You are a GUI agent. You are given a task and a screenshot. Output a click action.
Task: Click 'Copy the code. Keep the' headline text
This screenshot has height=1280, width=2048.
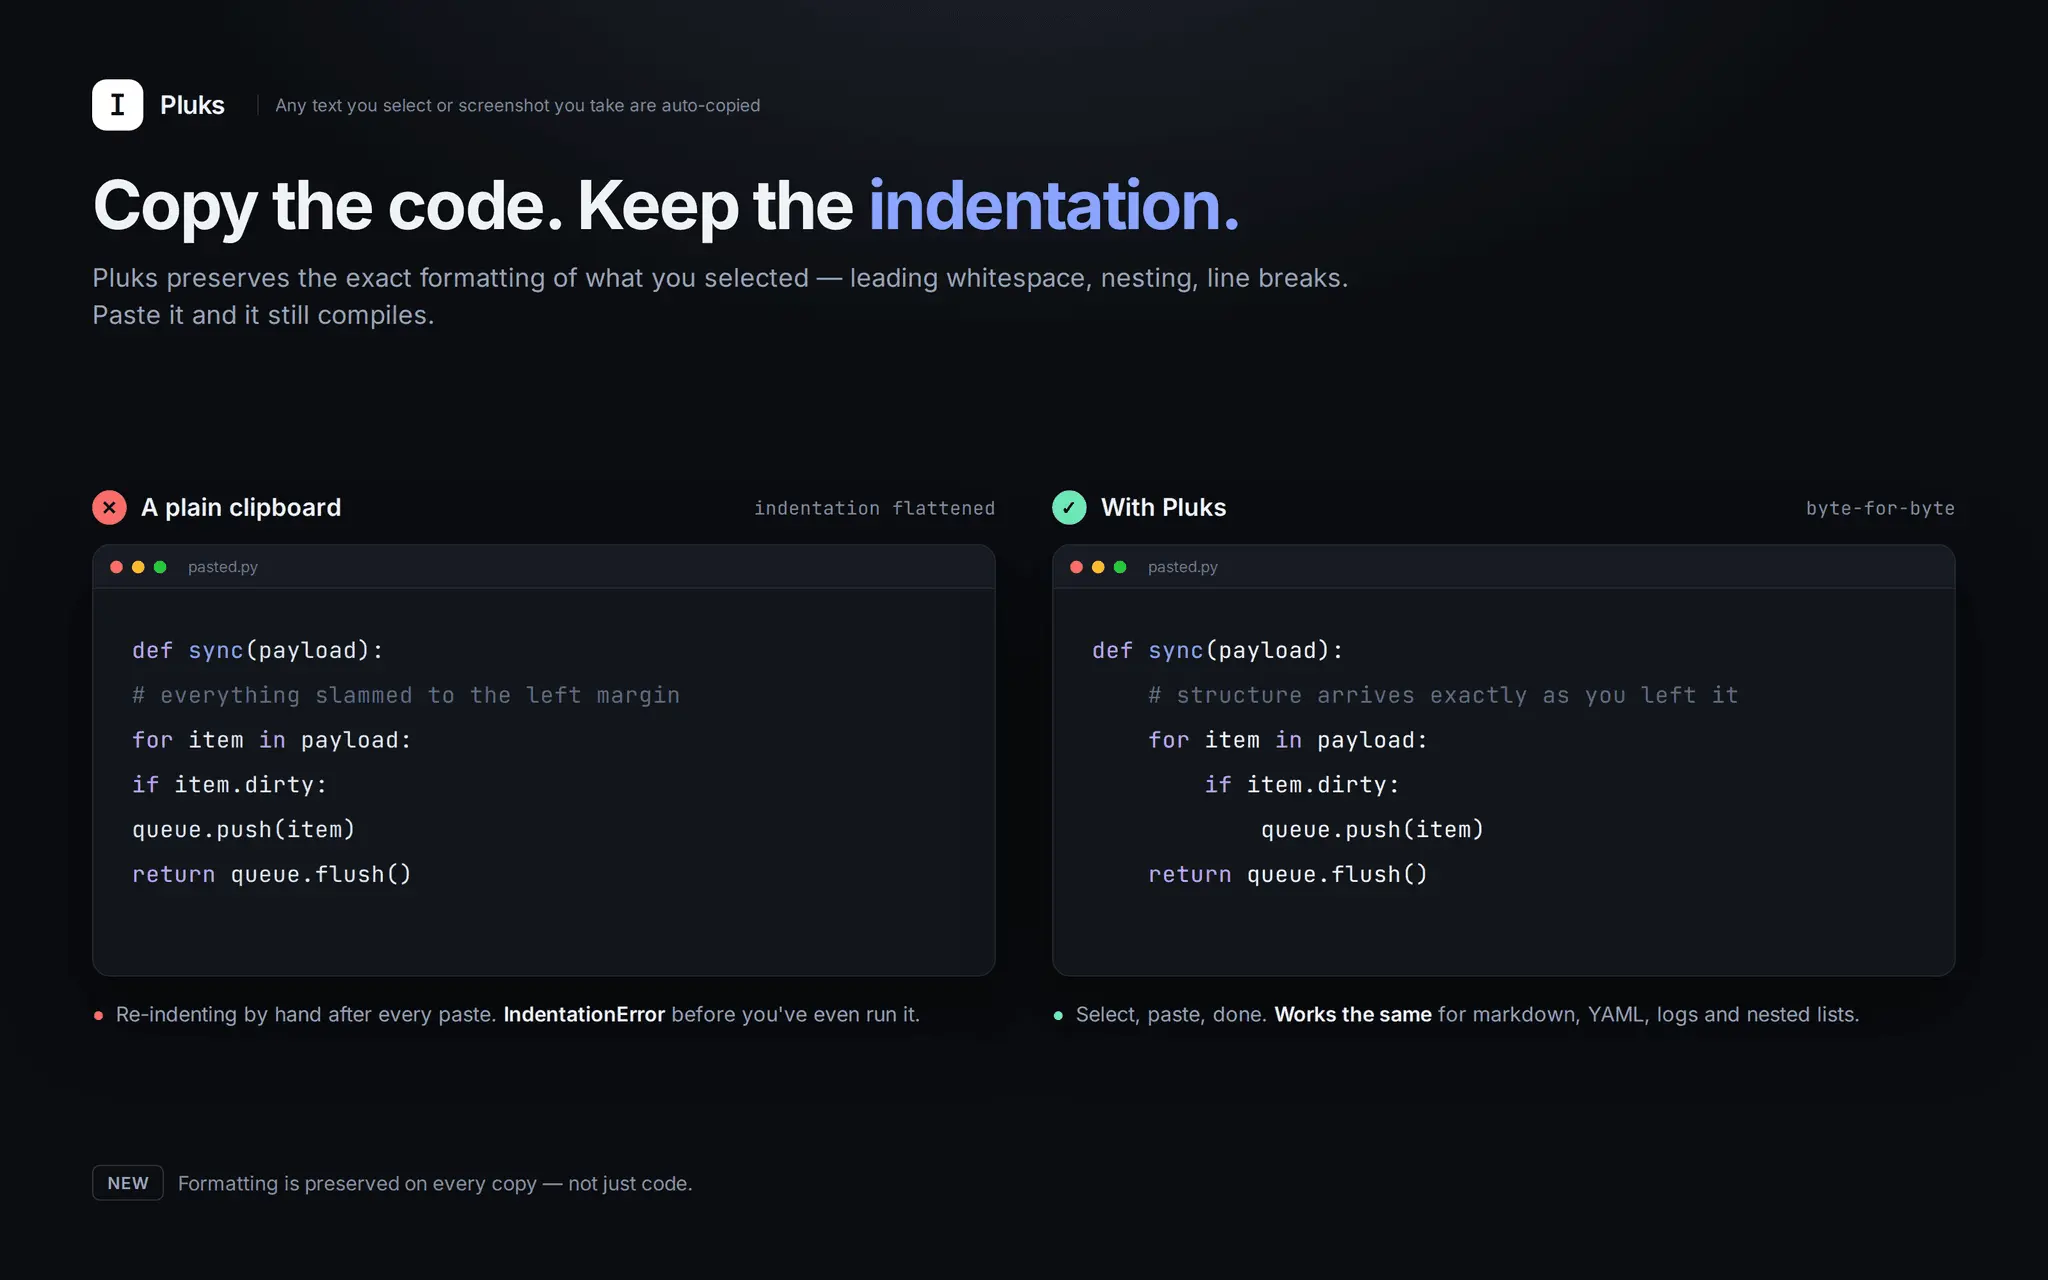(x=473, y=207)
